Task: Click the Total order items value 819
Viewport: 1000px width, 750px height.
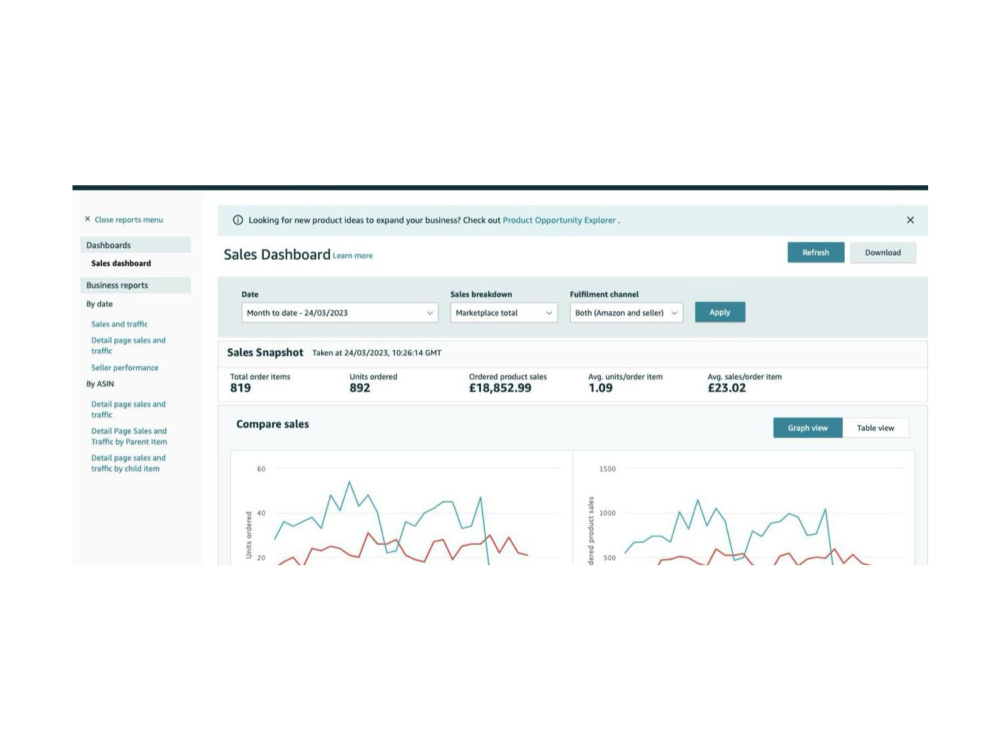Action: [240, 388]
